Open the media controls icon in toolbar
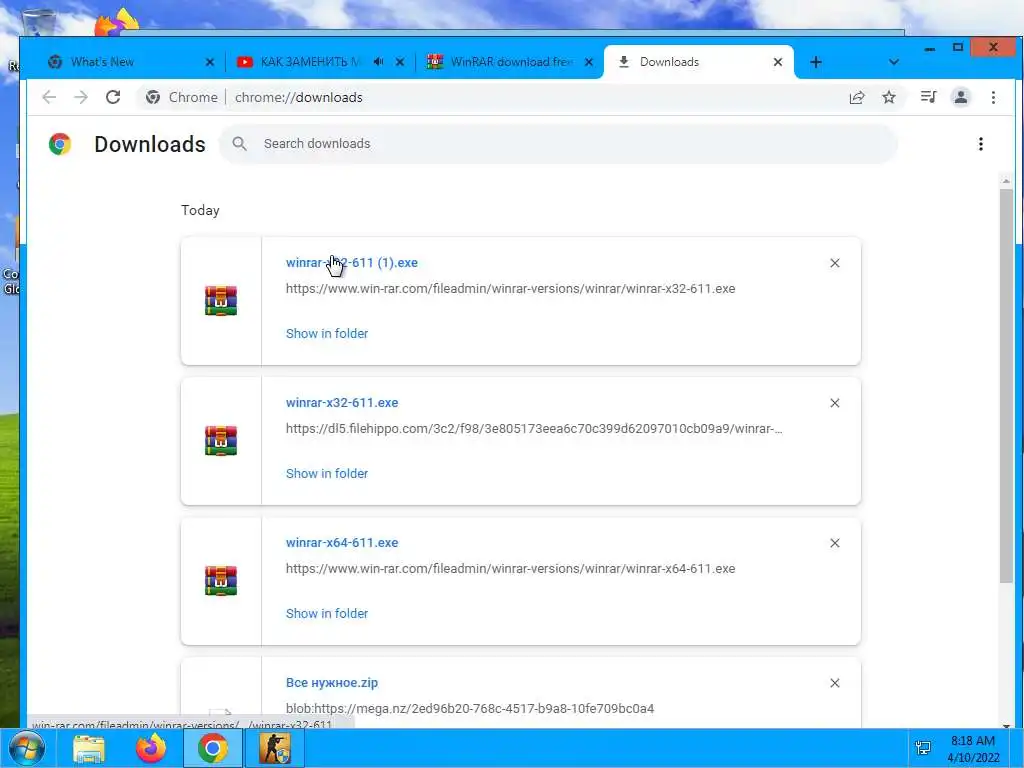 click(928, 97)
